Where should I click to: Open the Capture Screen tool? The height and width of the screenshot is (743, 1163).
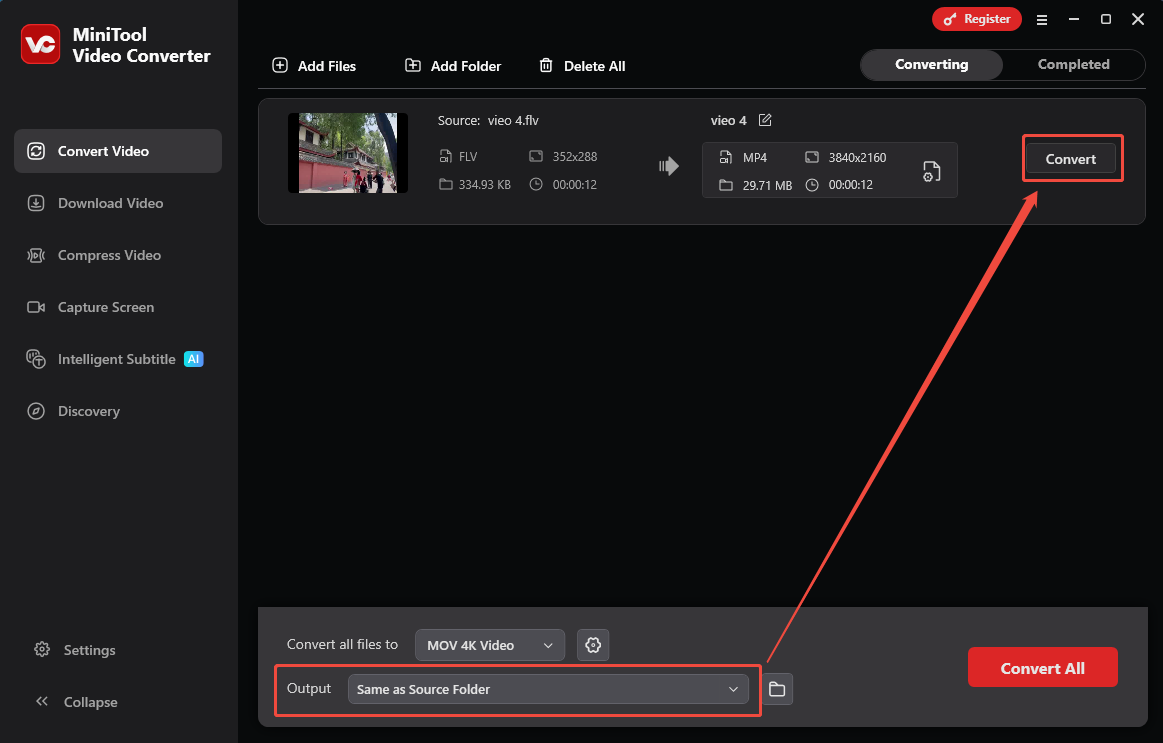35,307
